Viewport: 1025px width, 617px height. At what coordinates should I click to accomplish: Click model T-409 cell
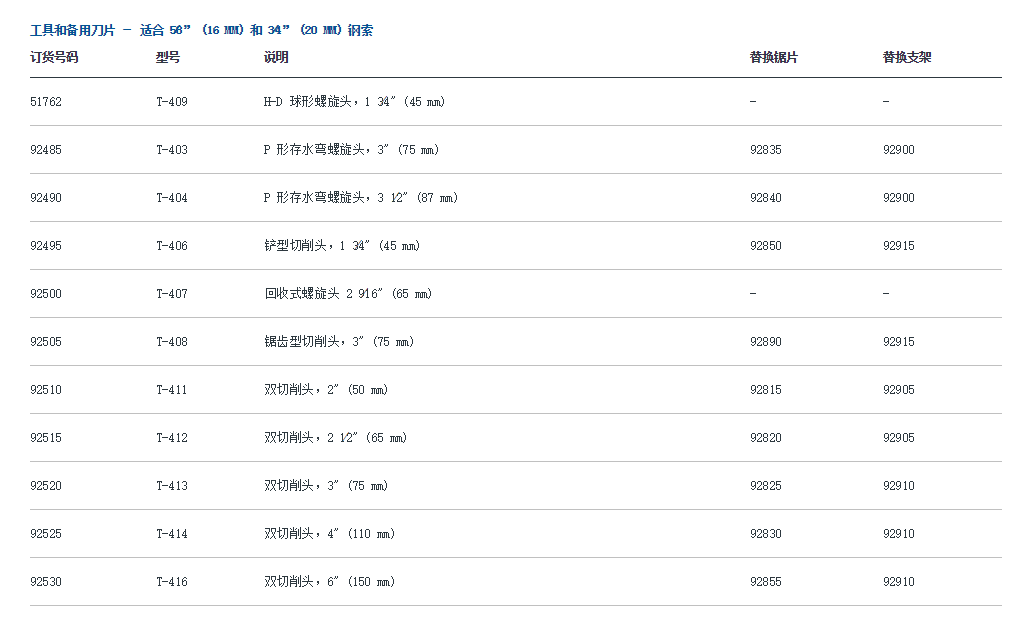pyautogui.click(x=171, y=102)
